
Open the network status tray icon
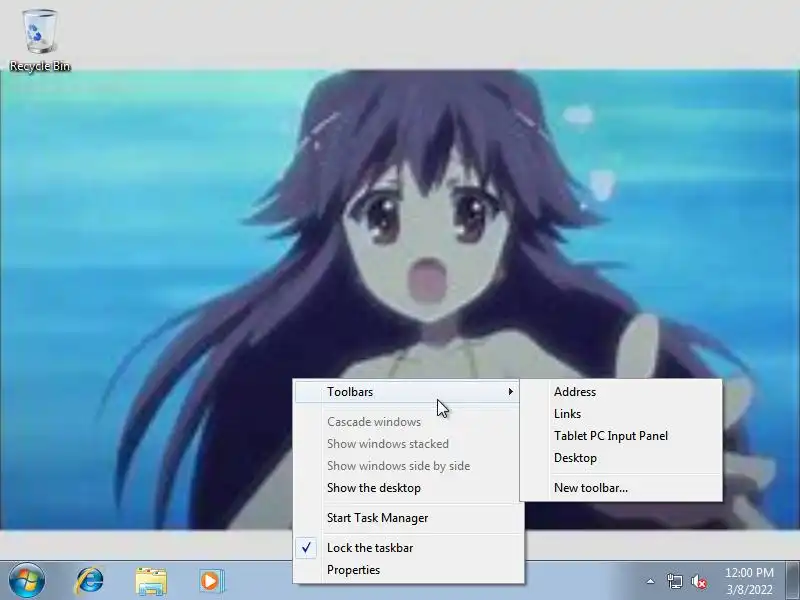click(x=674, y=581)
